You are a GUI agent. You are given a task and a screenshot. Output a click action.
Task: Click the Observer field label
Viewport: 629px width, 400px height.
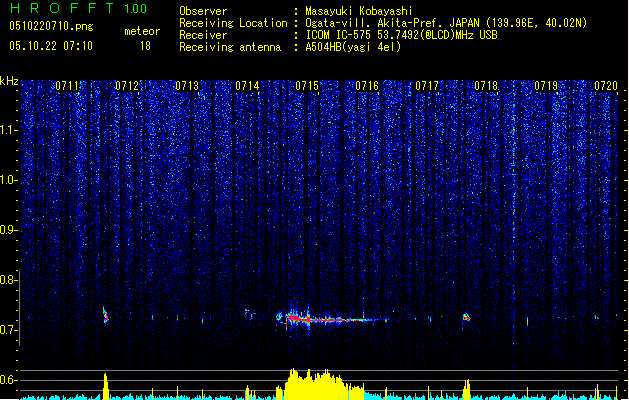pos(203,11)
